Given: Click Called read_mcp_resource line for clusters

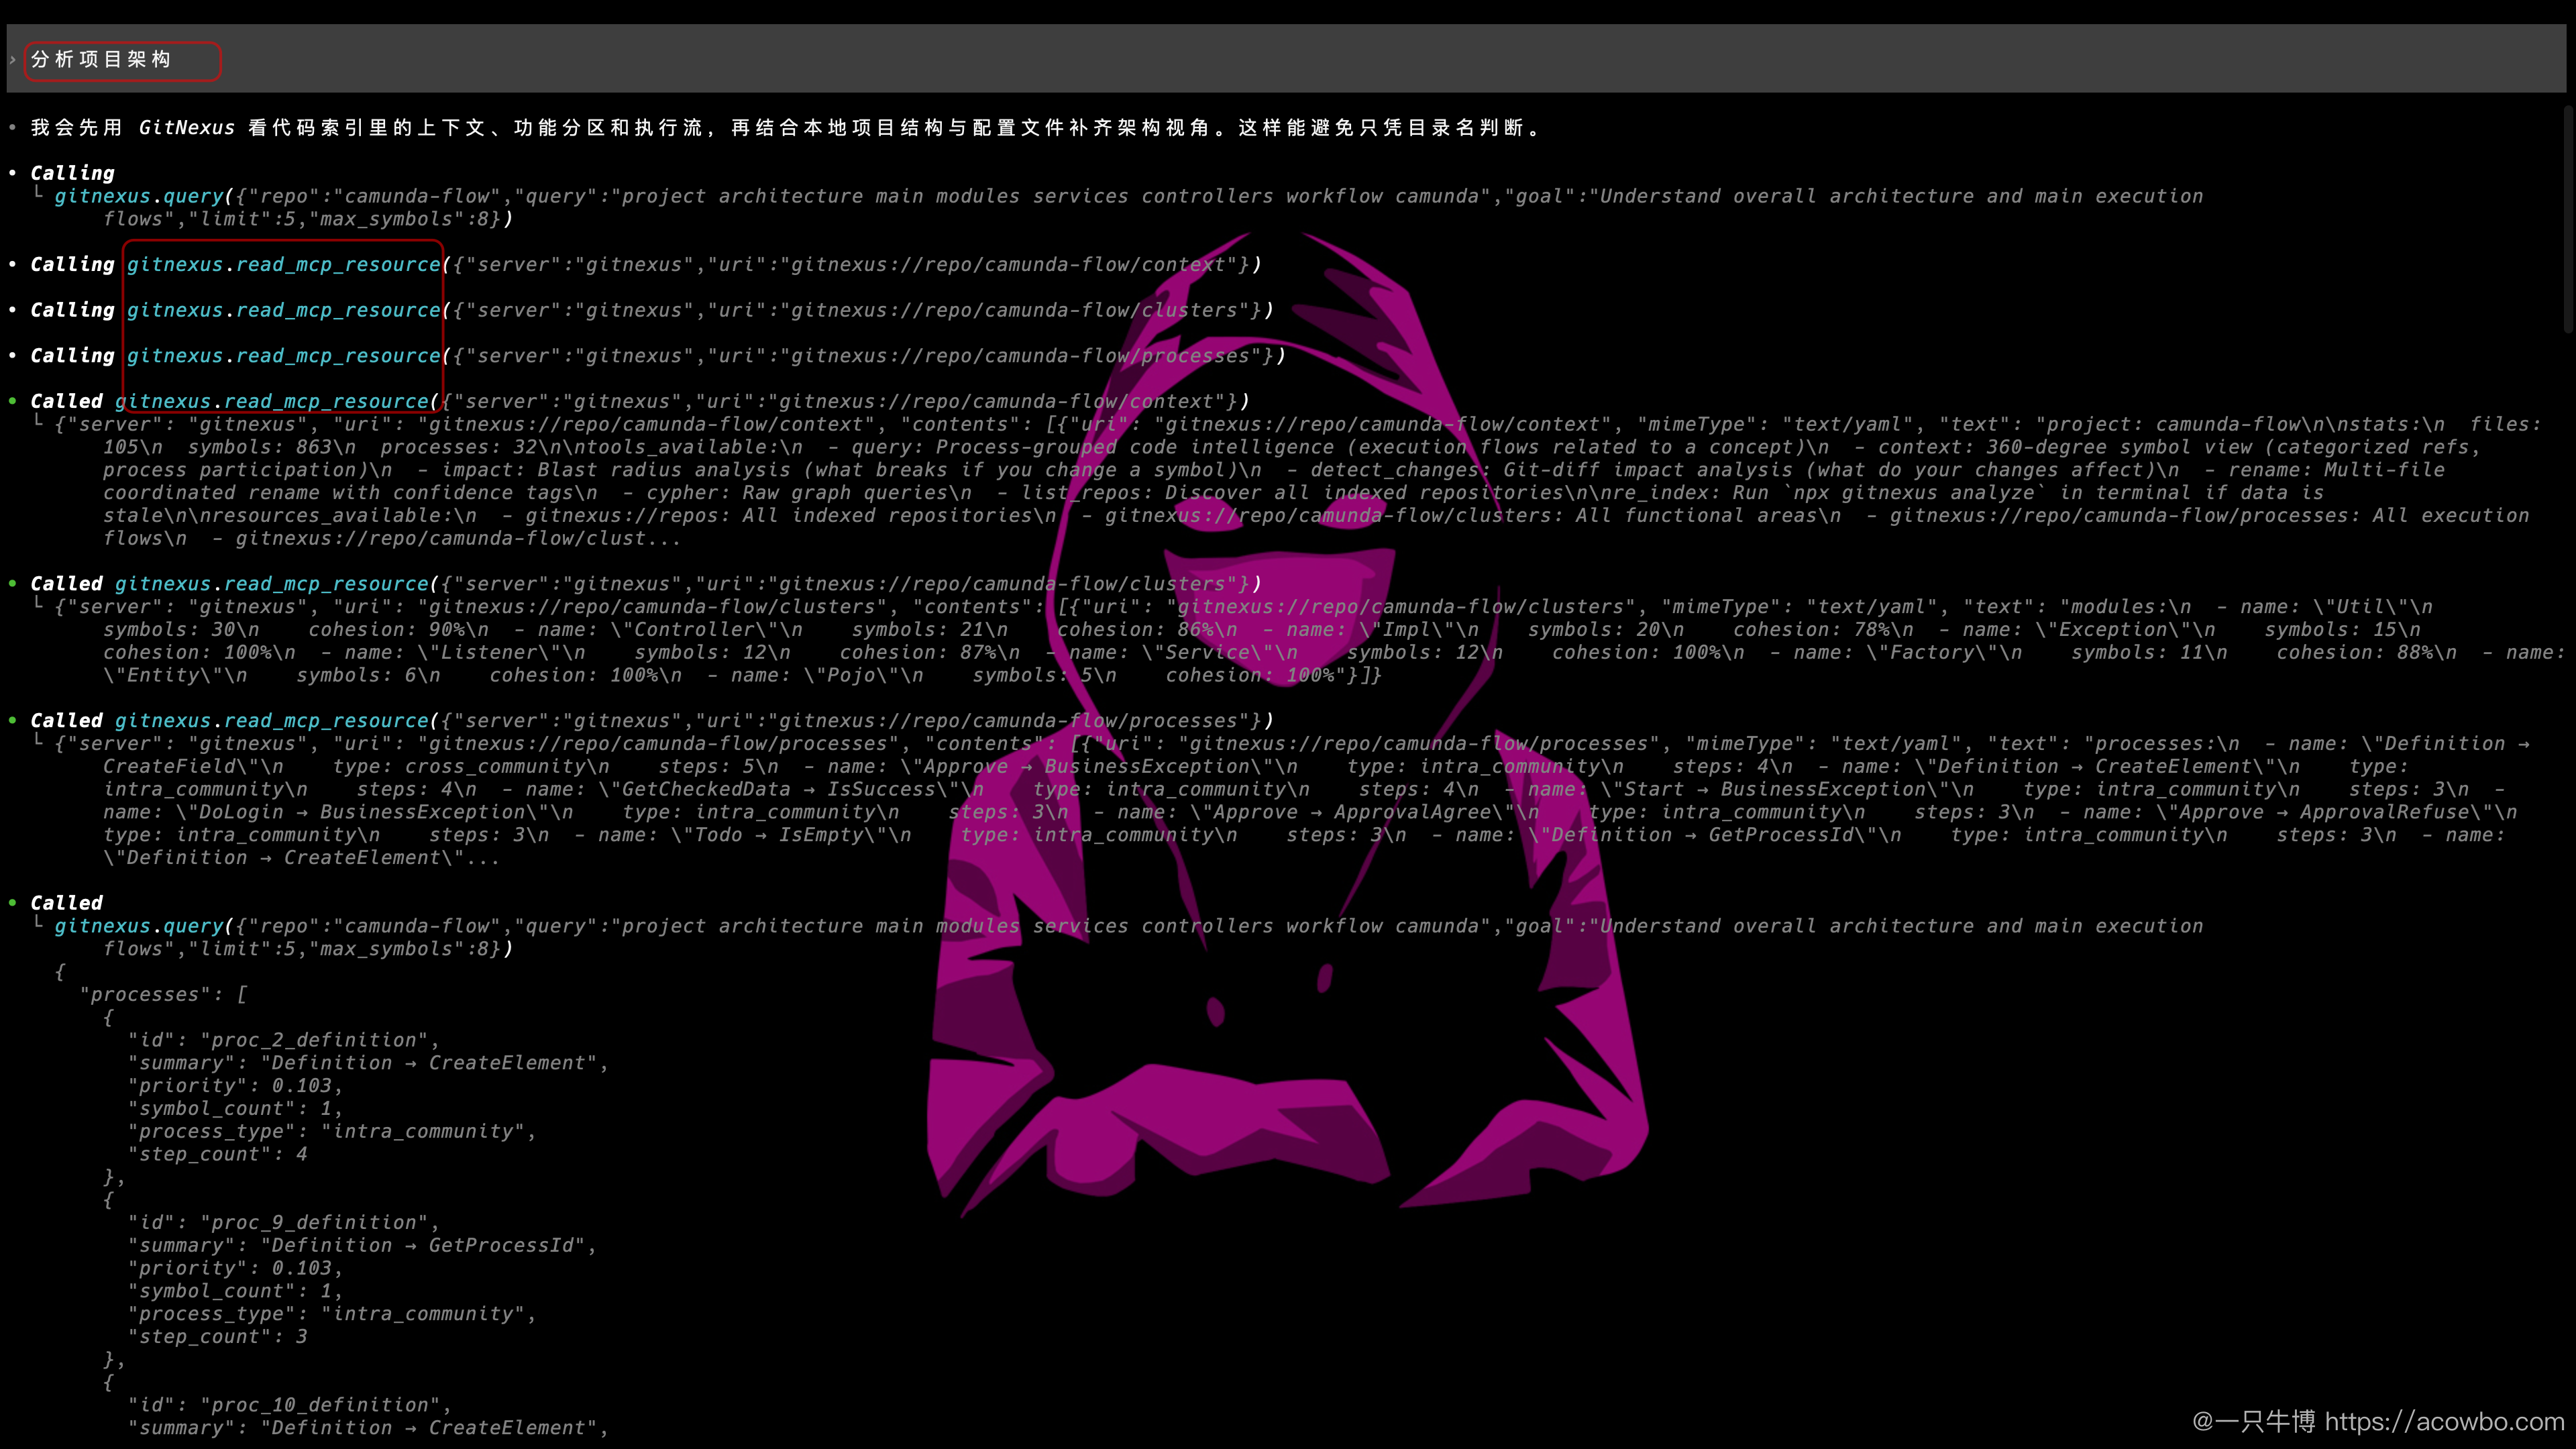Looking at the screenshot, I should click(x=646, y=583).
